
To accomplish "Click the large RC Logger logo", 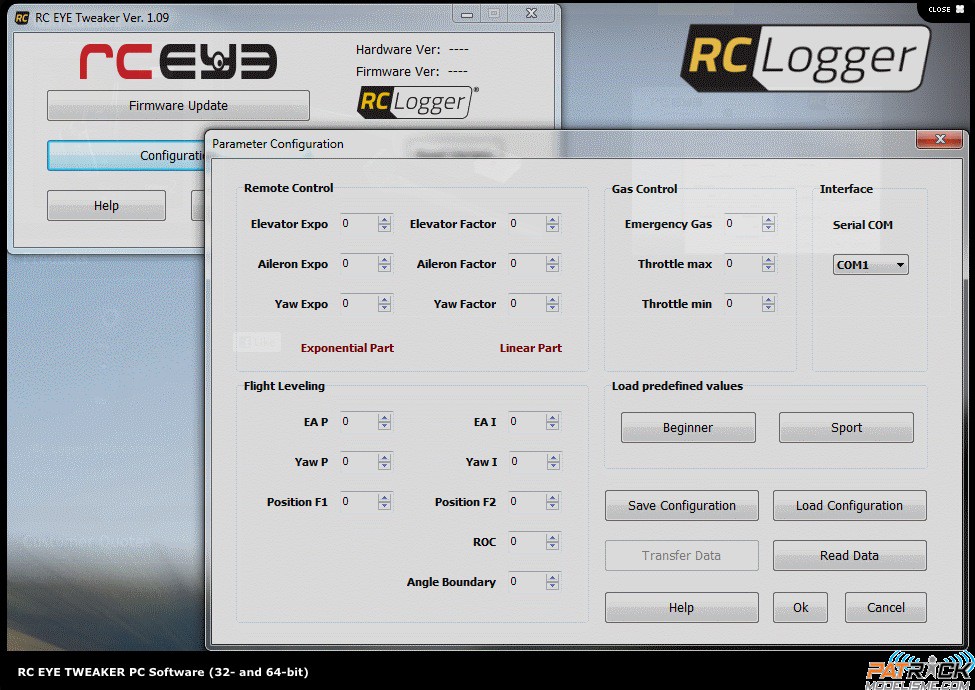I will tap(805, 58).
